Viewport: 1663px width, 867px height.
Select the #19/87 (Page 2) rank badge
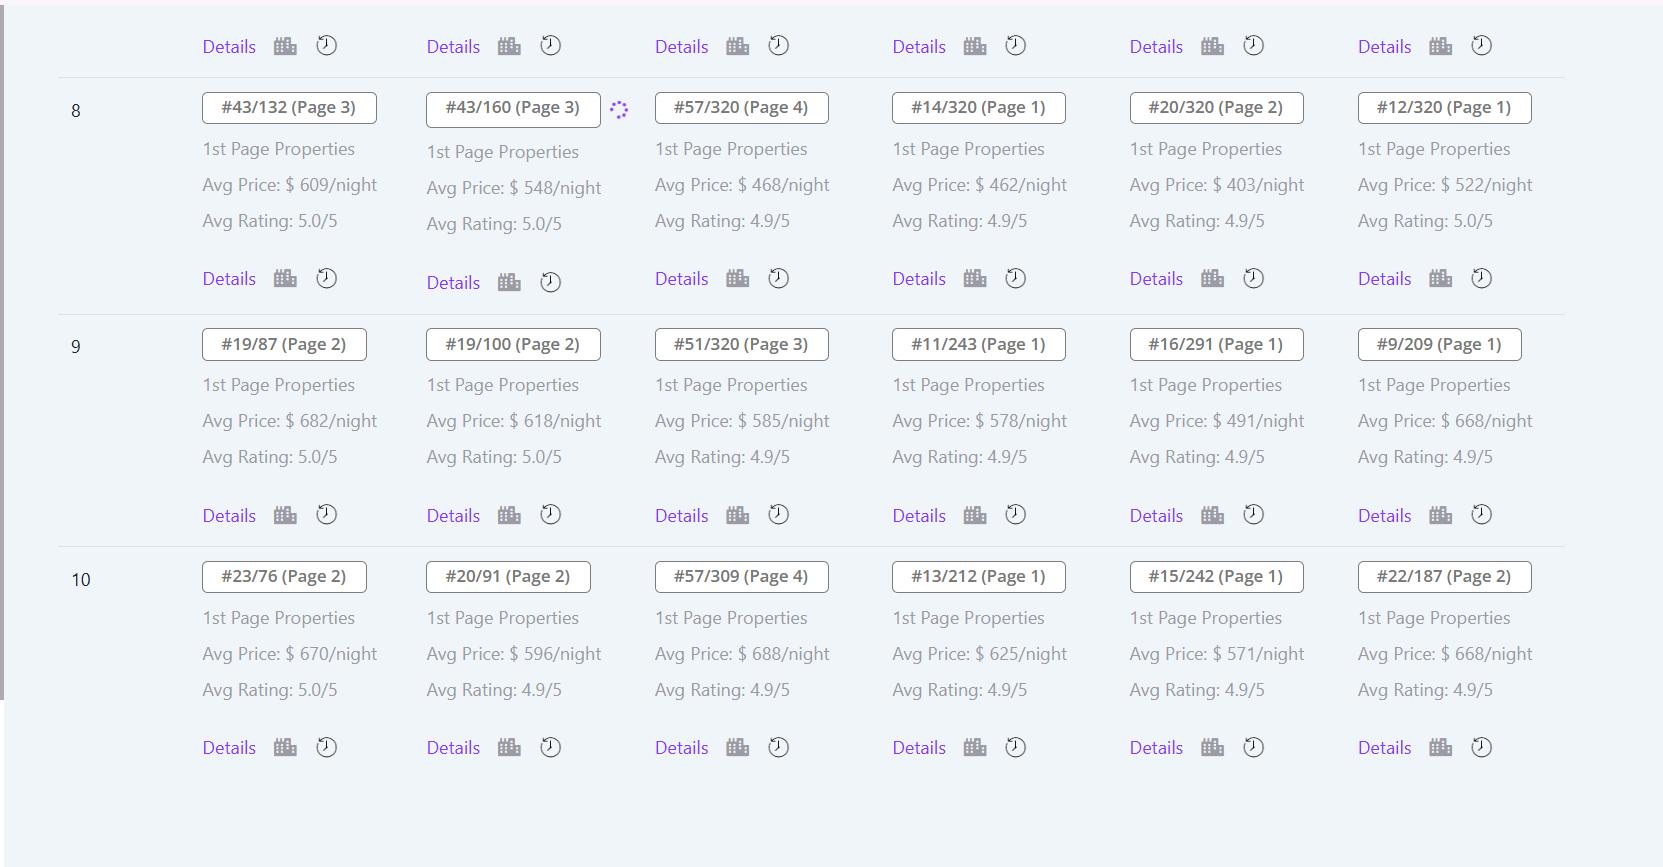pyautogui.click(x=284, y=344)
